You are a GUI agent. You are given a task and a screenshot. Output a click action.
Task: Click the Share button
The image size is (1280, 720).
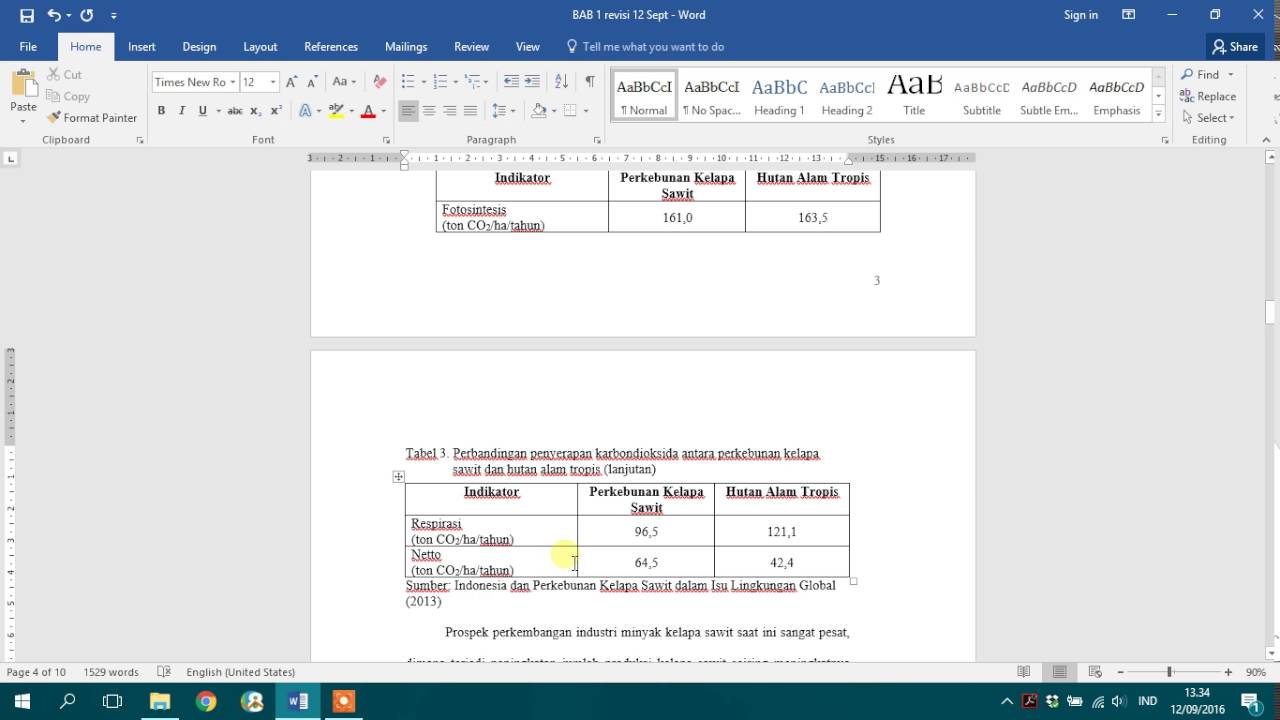pyautogui.click(x=1235, y=47)
